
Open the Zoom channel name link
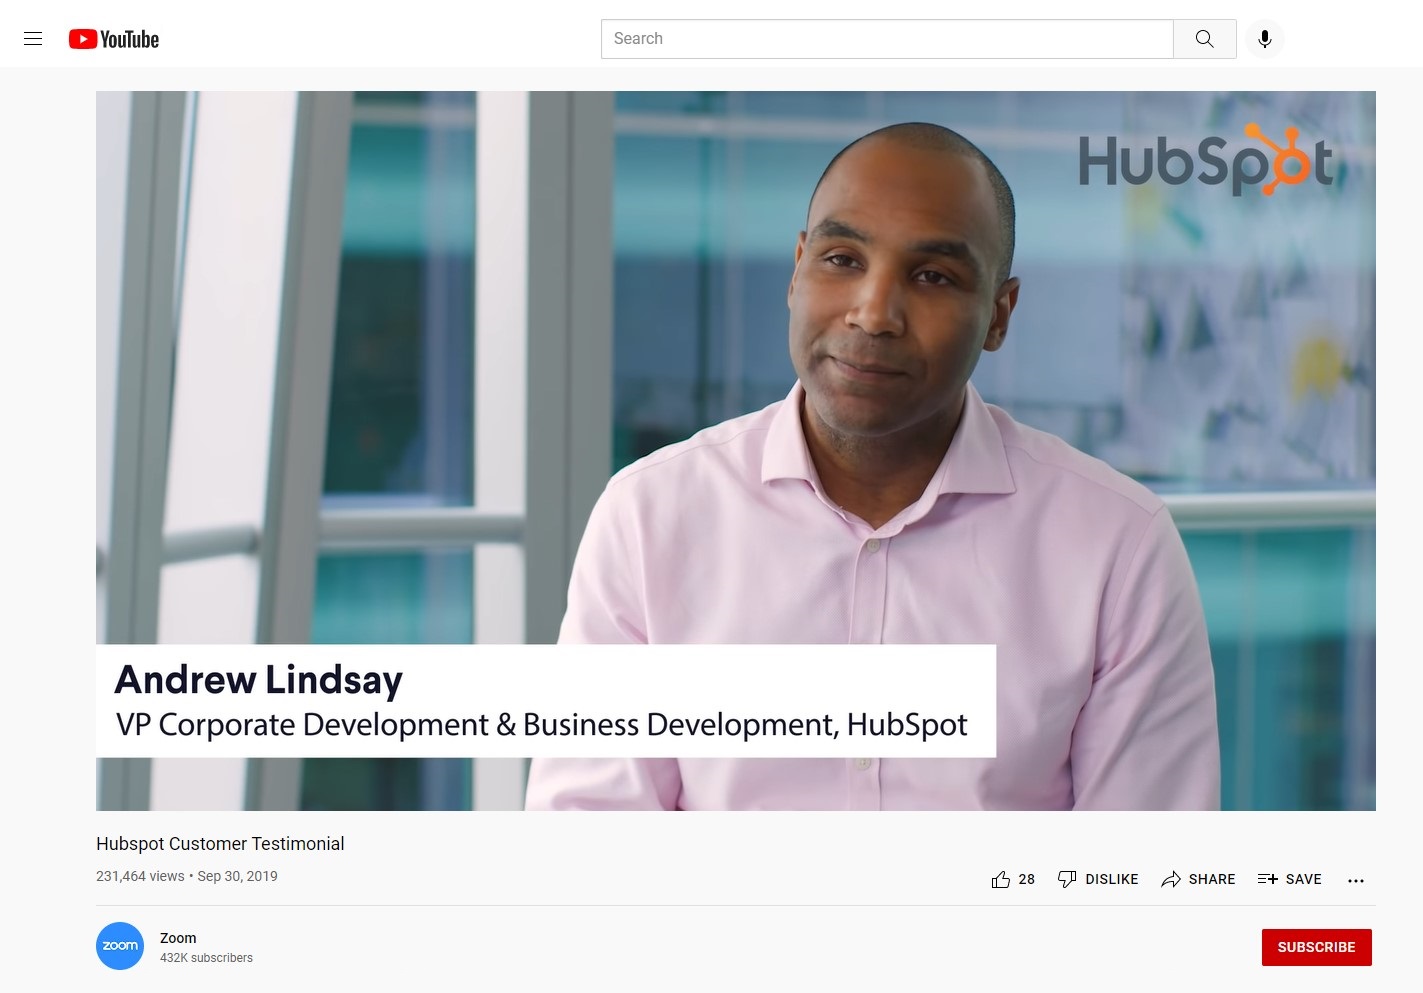coord(178,938)
